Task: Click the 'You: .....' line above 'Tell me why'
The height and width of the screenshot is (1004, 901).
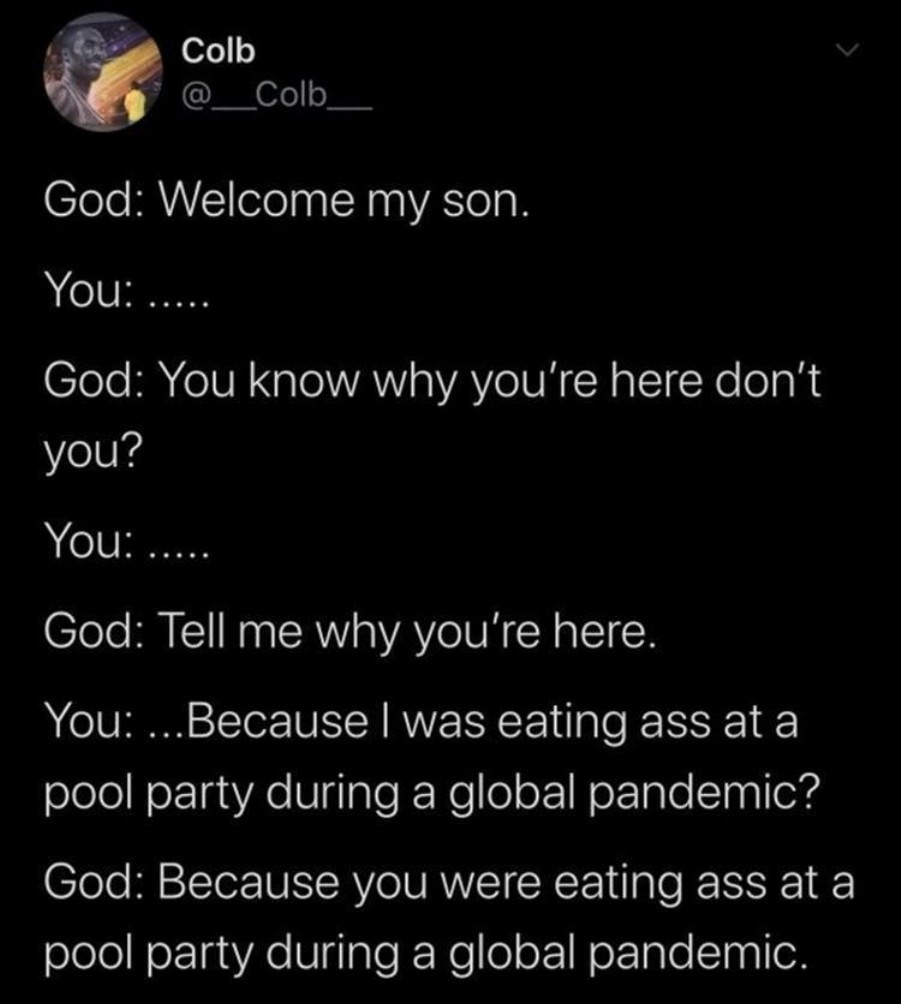Action: pyautogui.click(x=126, y=542)
